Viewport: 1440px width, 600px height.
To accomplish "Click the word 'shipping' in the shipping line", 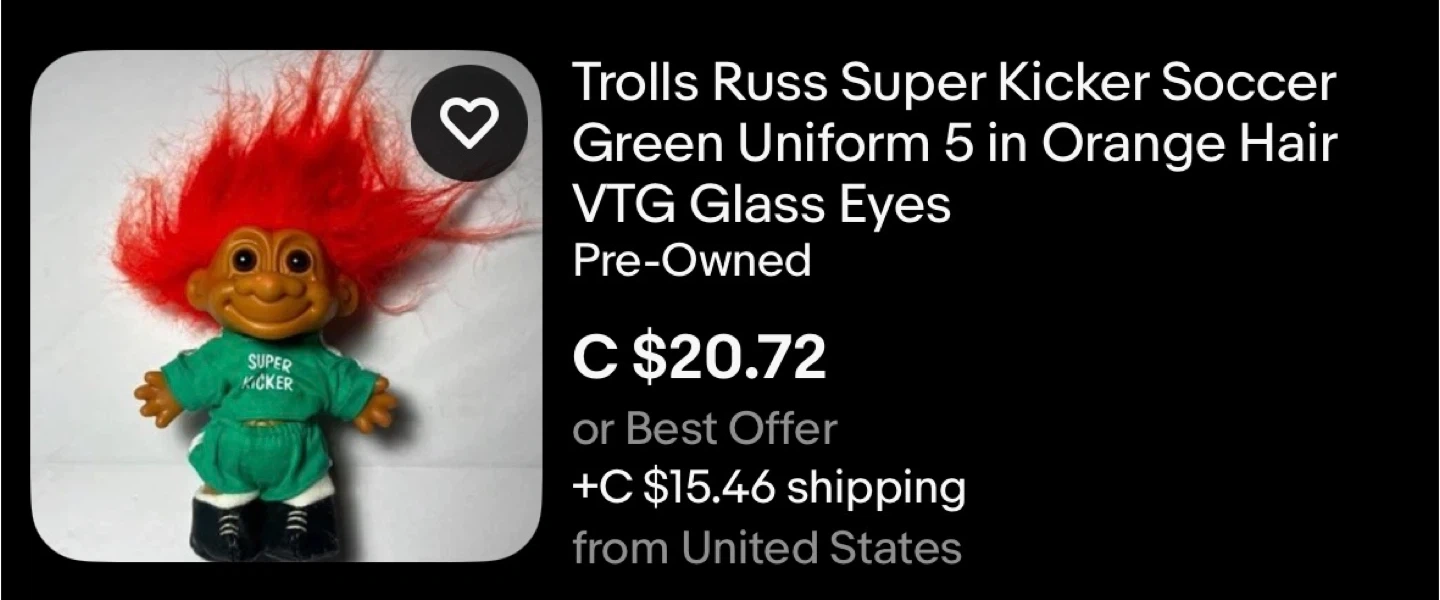I will (x=875, y=488).
